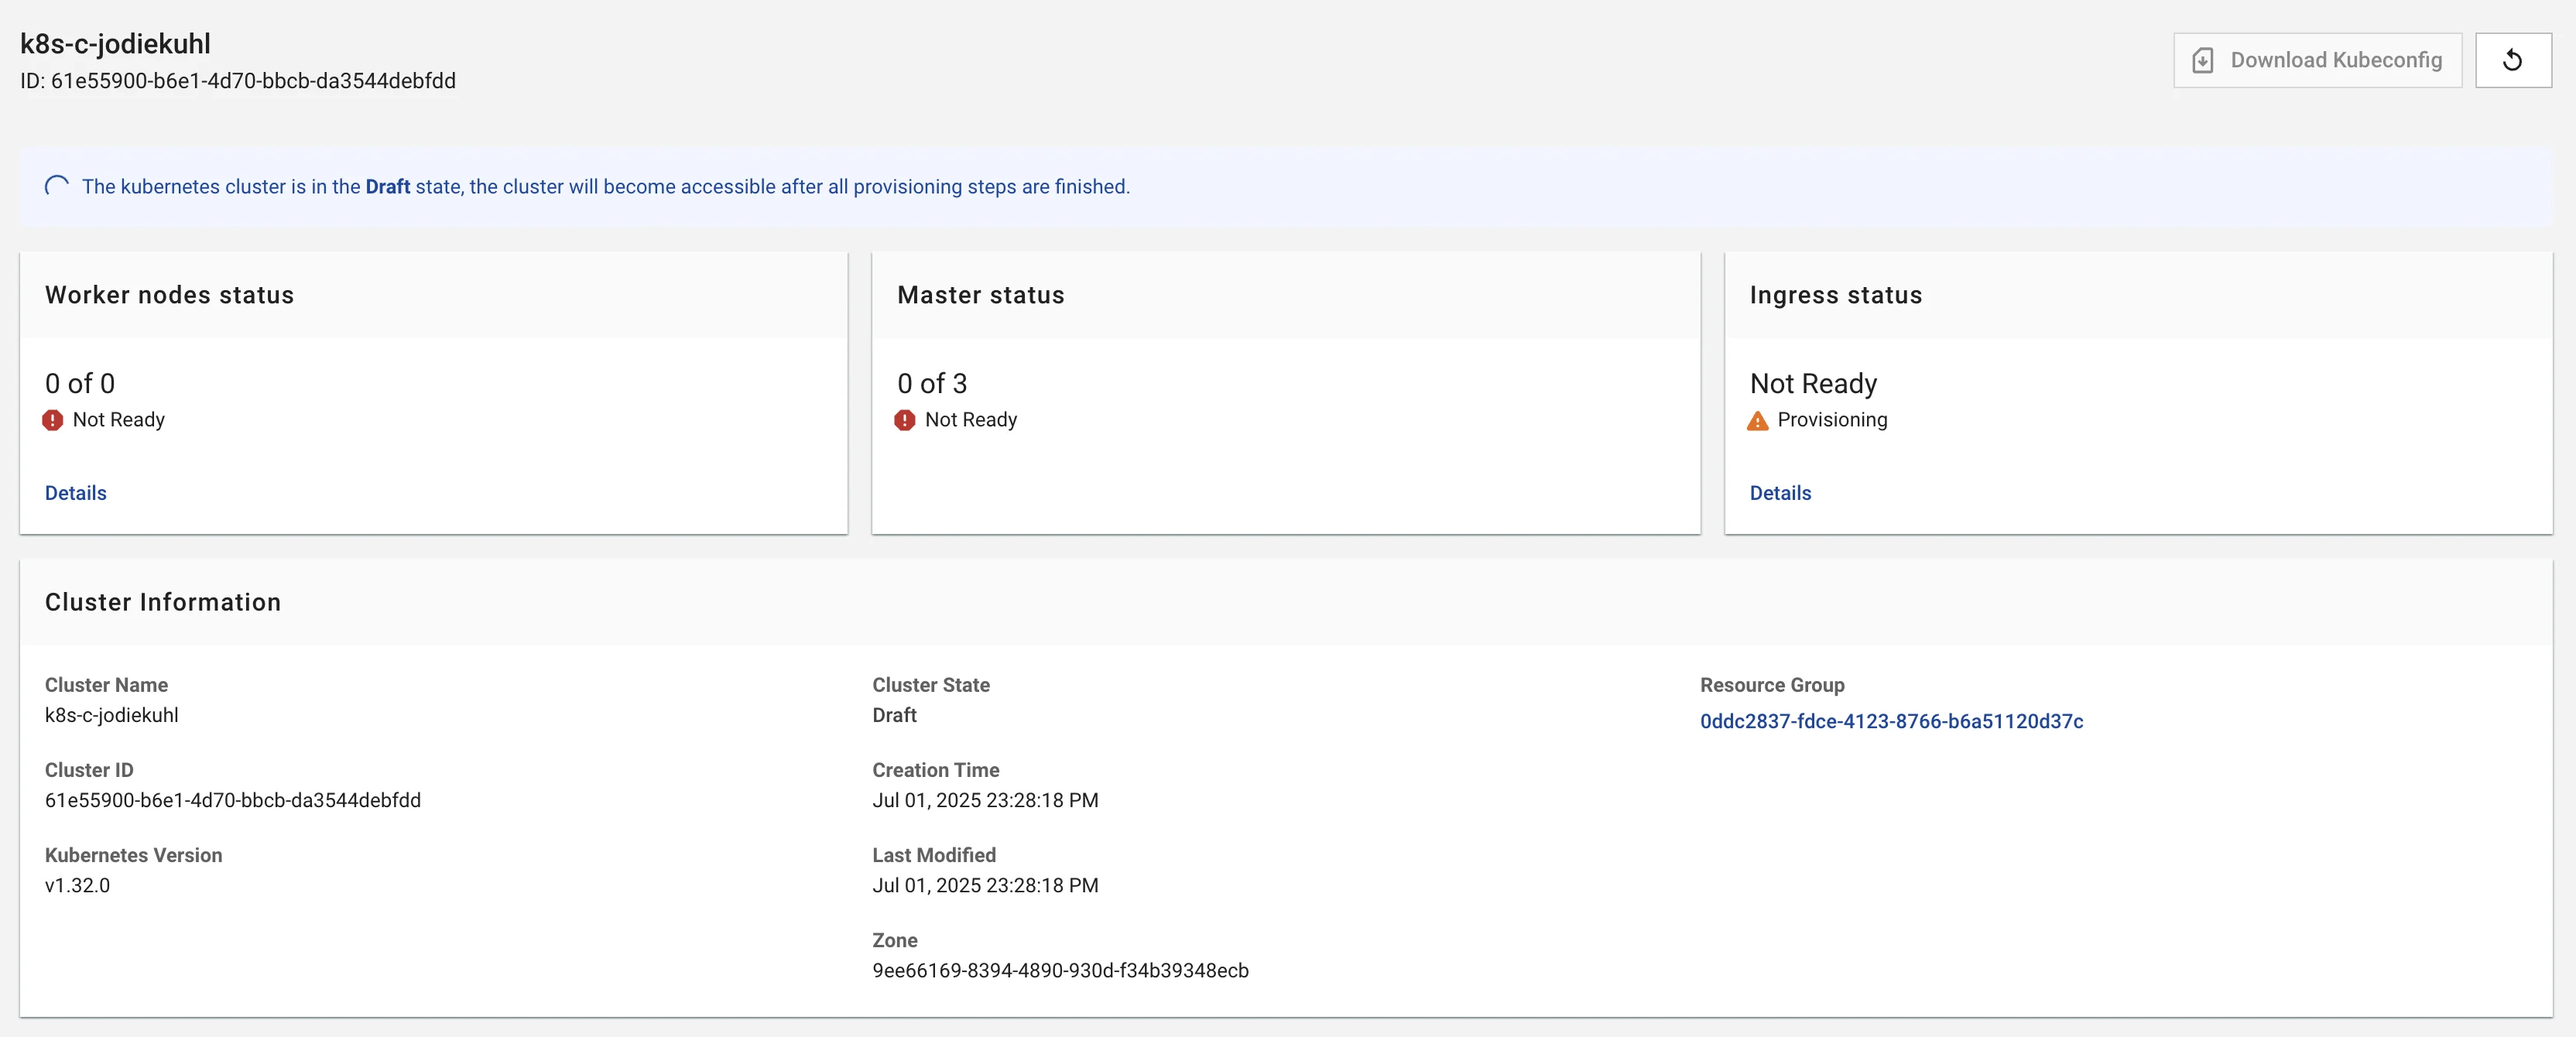Click the Cluster Information section header
This screenshot has width=2576, height=1037.
click(163, 602)
